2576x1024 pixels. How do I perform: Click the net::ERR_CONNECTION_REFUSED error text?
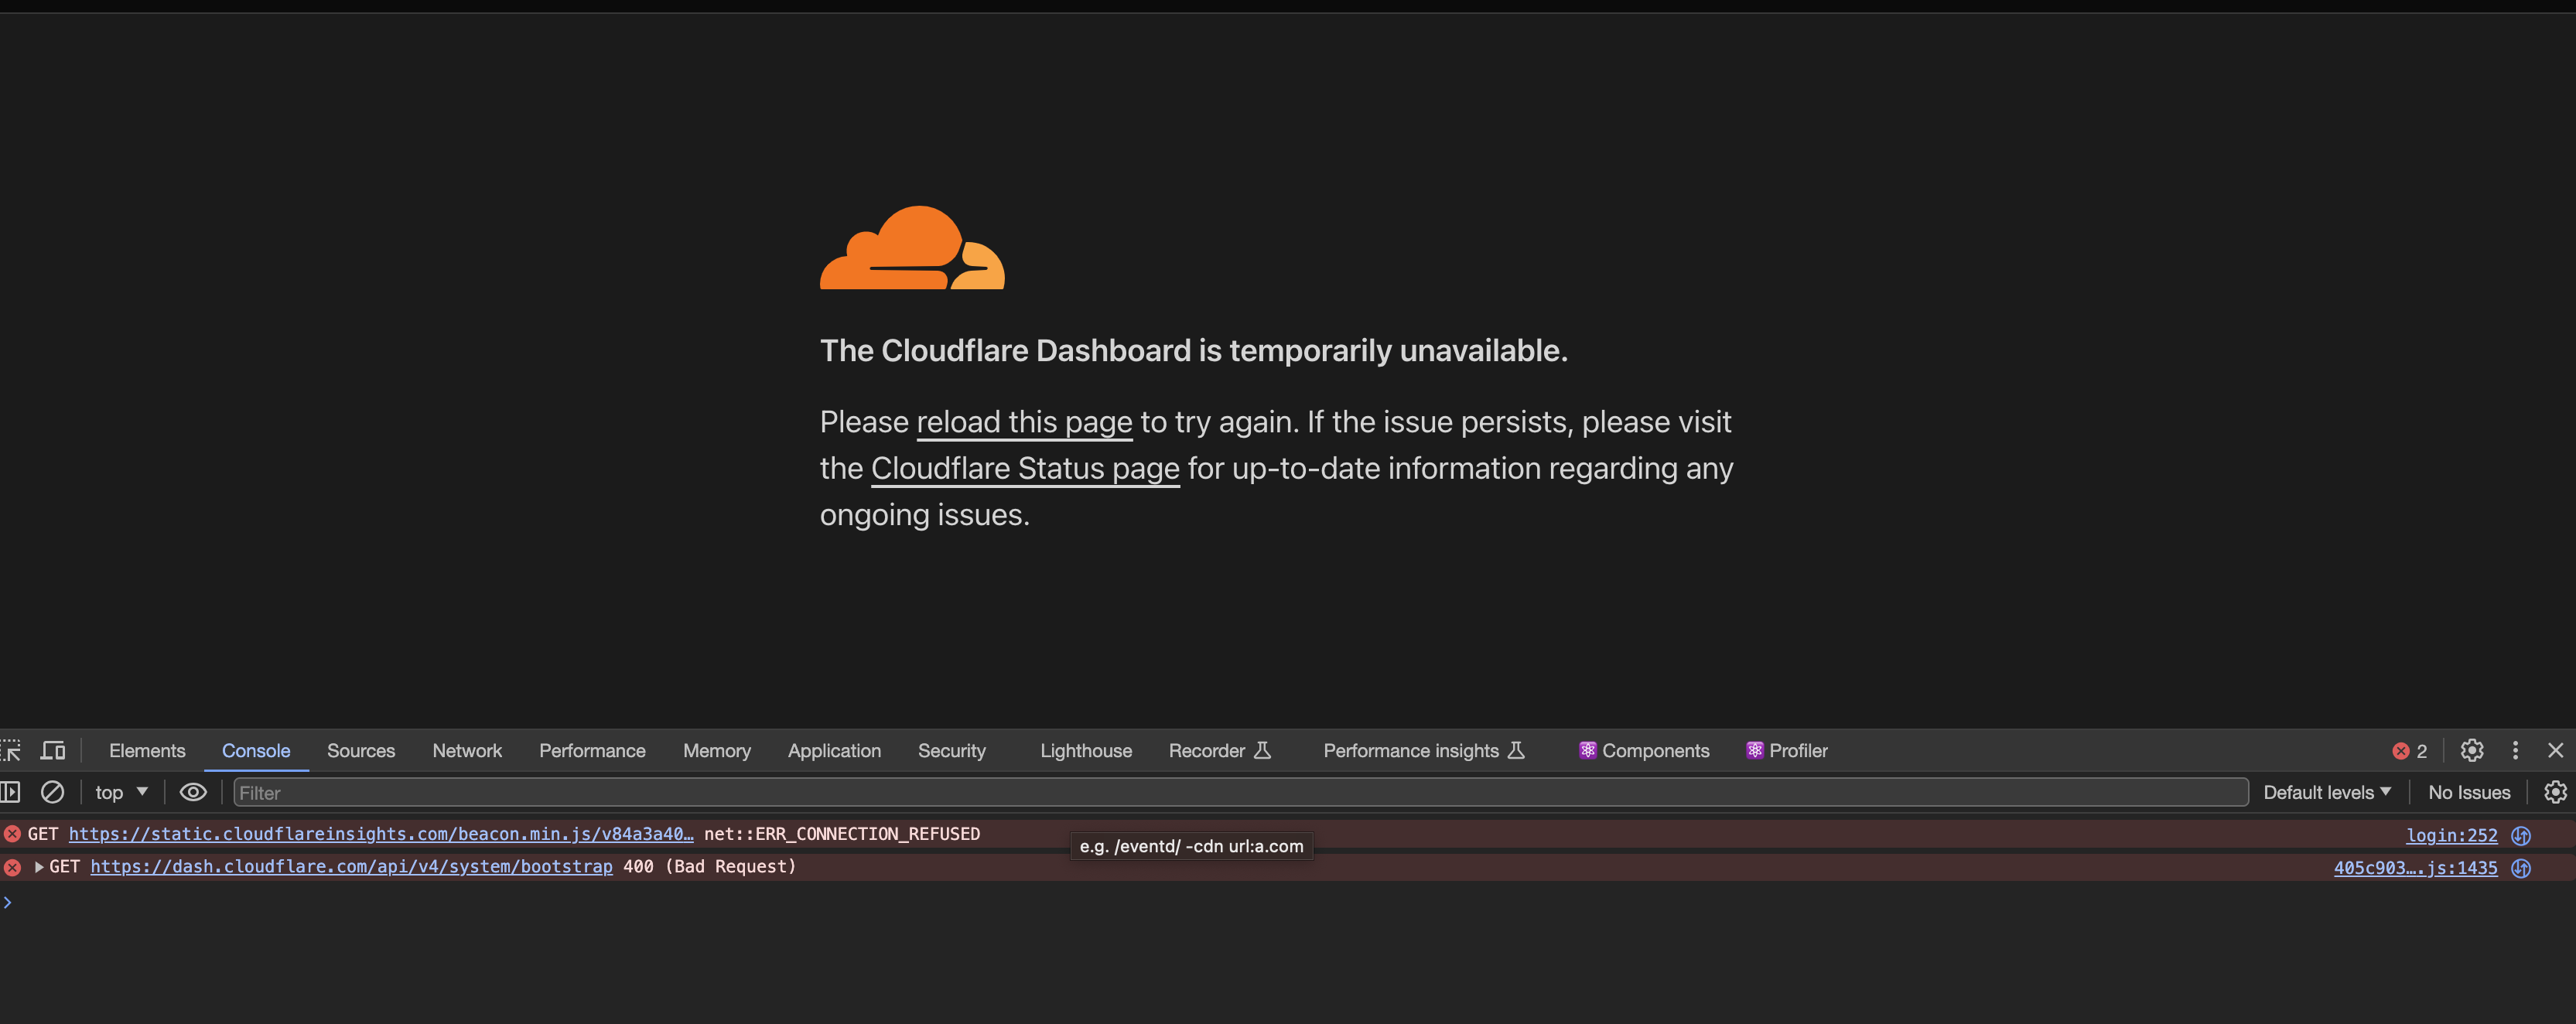tap(842, 834)
